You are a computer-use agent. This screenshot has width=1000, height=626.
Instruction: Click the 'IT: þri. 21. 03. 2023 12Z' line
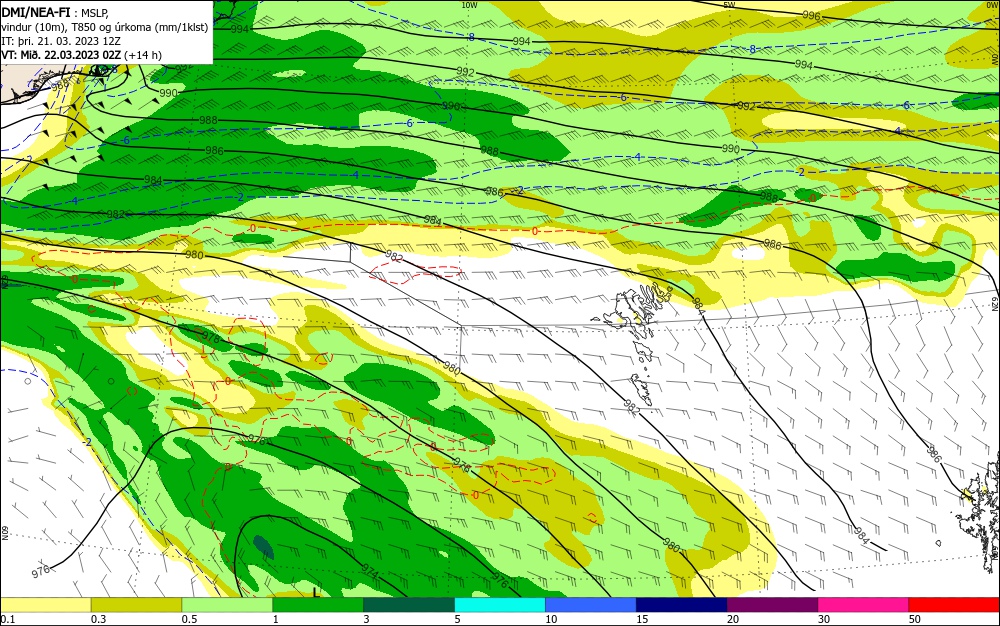(61, 41)
